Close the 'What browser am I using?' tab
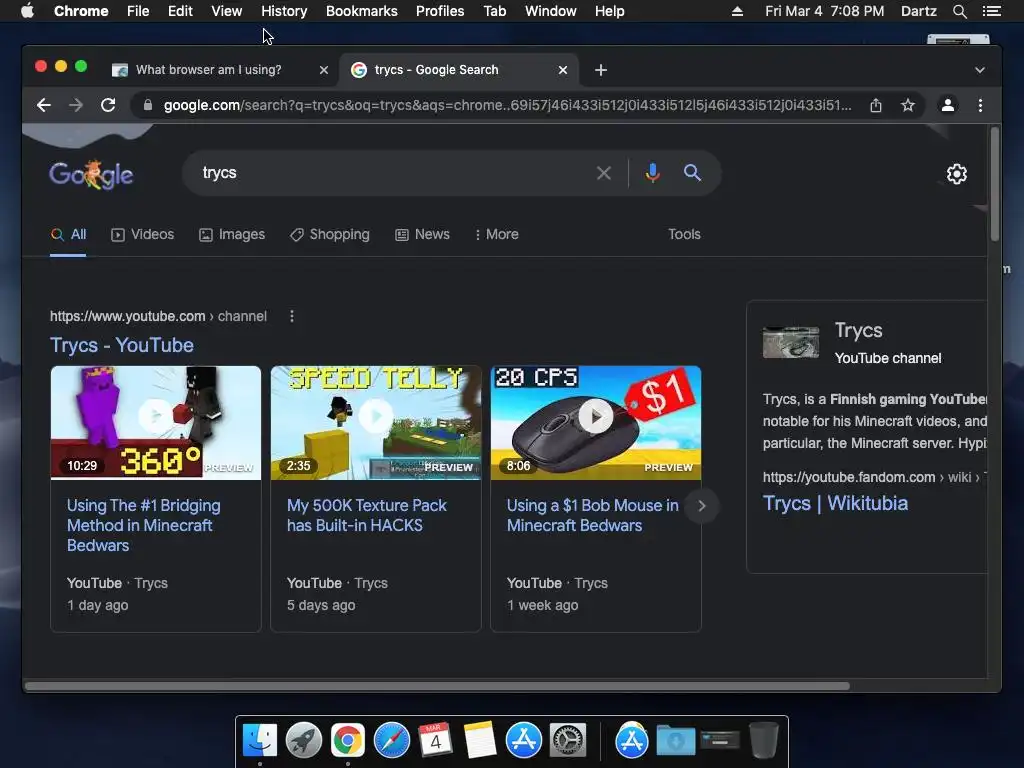The image size is (1024, 768). click(x=324, y=70)
